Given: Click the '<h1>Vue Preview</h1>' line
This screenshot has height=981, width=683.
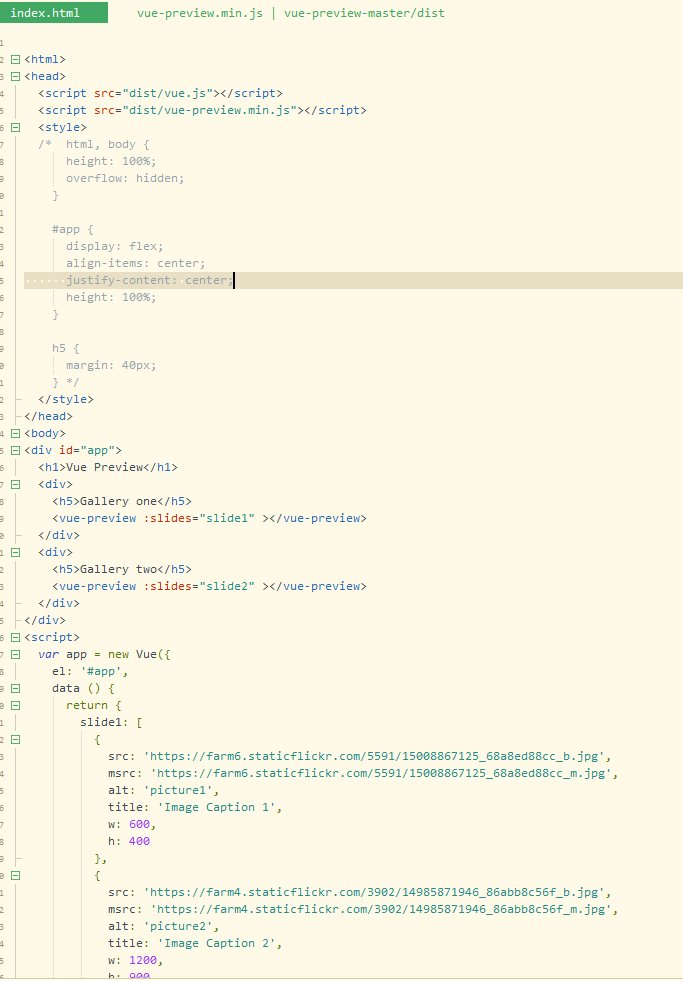Looking at the screenshot, I should 108,467.
